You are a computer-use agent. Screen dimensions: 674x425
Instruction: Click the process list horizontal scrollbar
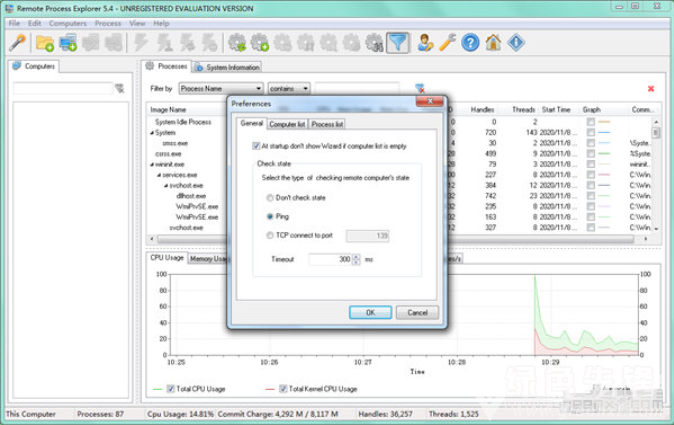395,239
